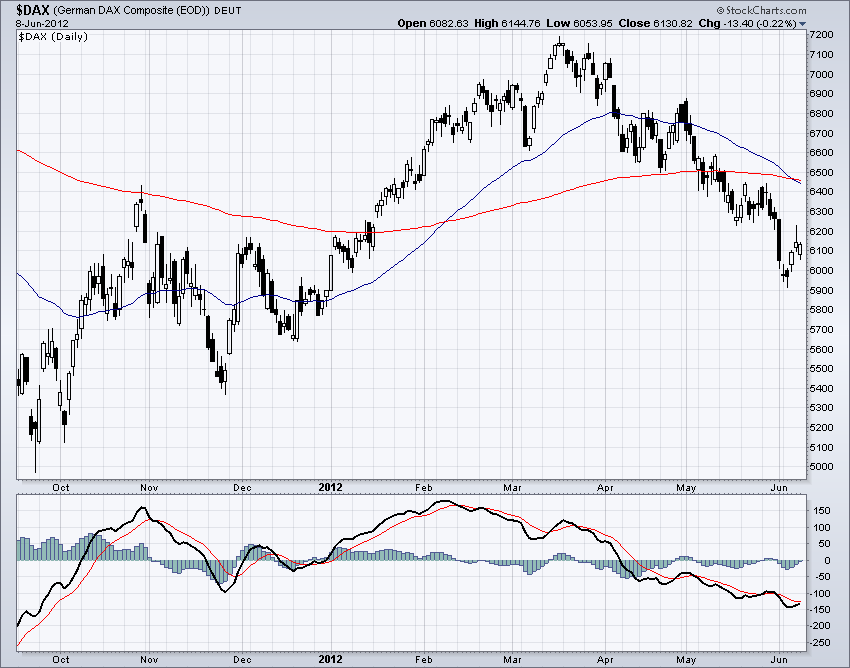The image size is (850, 668).
Task: Click the Nov label under the price chart
Action: click(149, 487)
